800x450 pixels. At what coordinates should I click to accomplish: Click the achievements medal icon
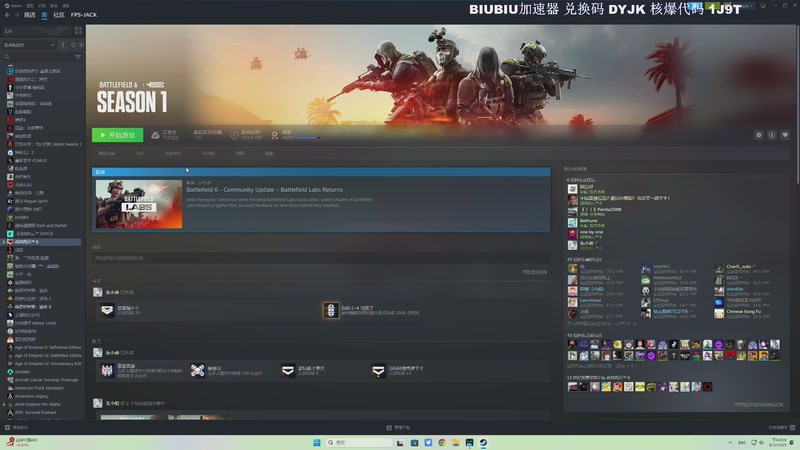(274, 135)
